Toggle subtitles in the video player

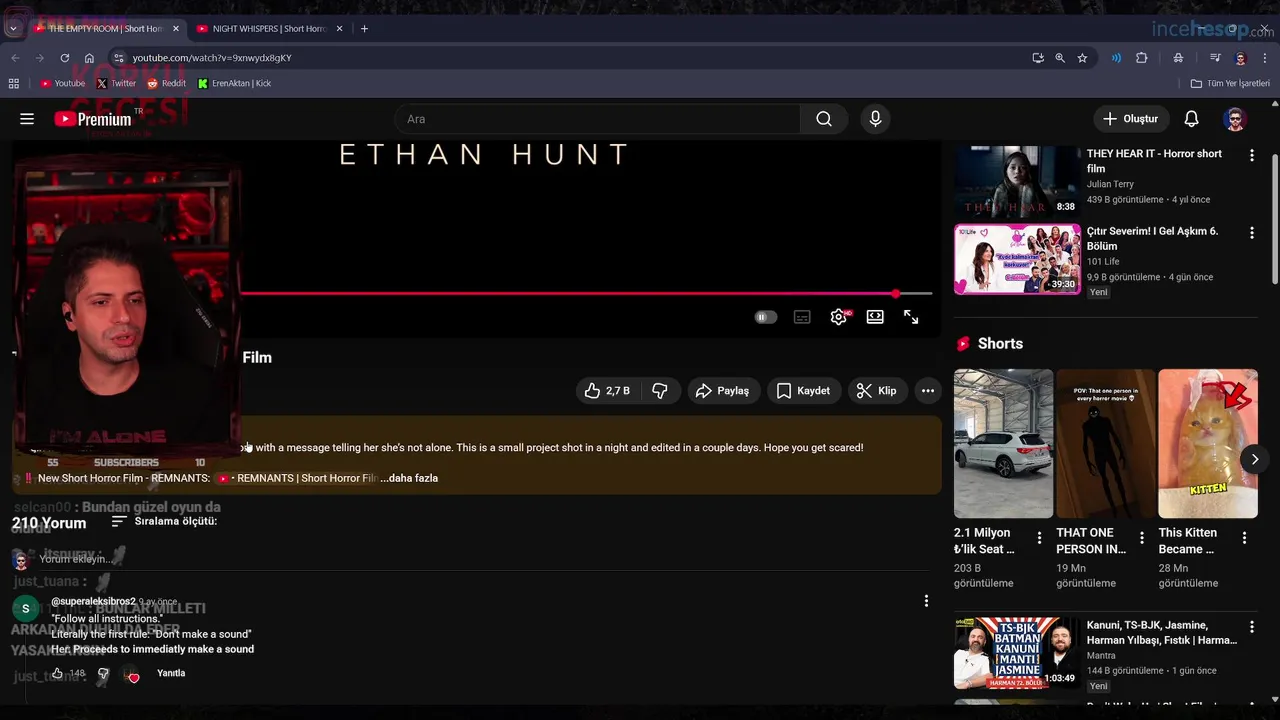click(802, 317)
